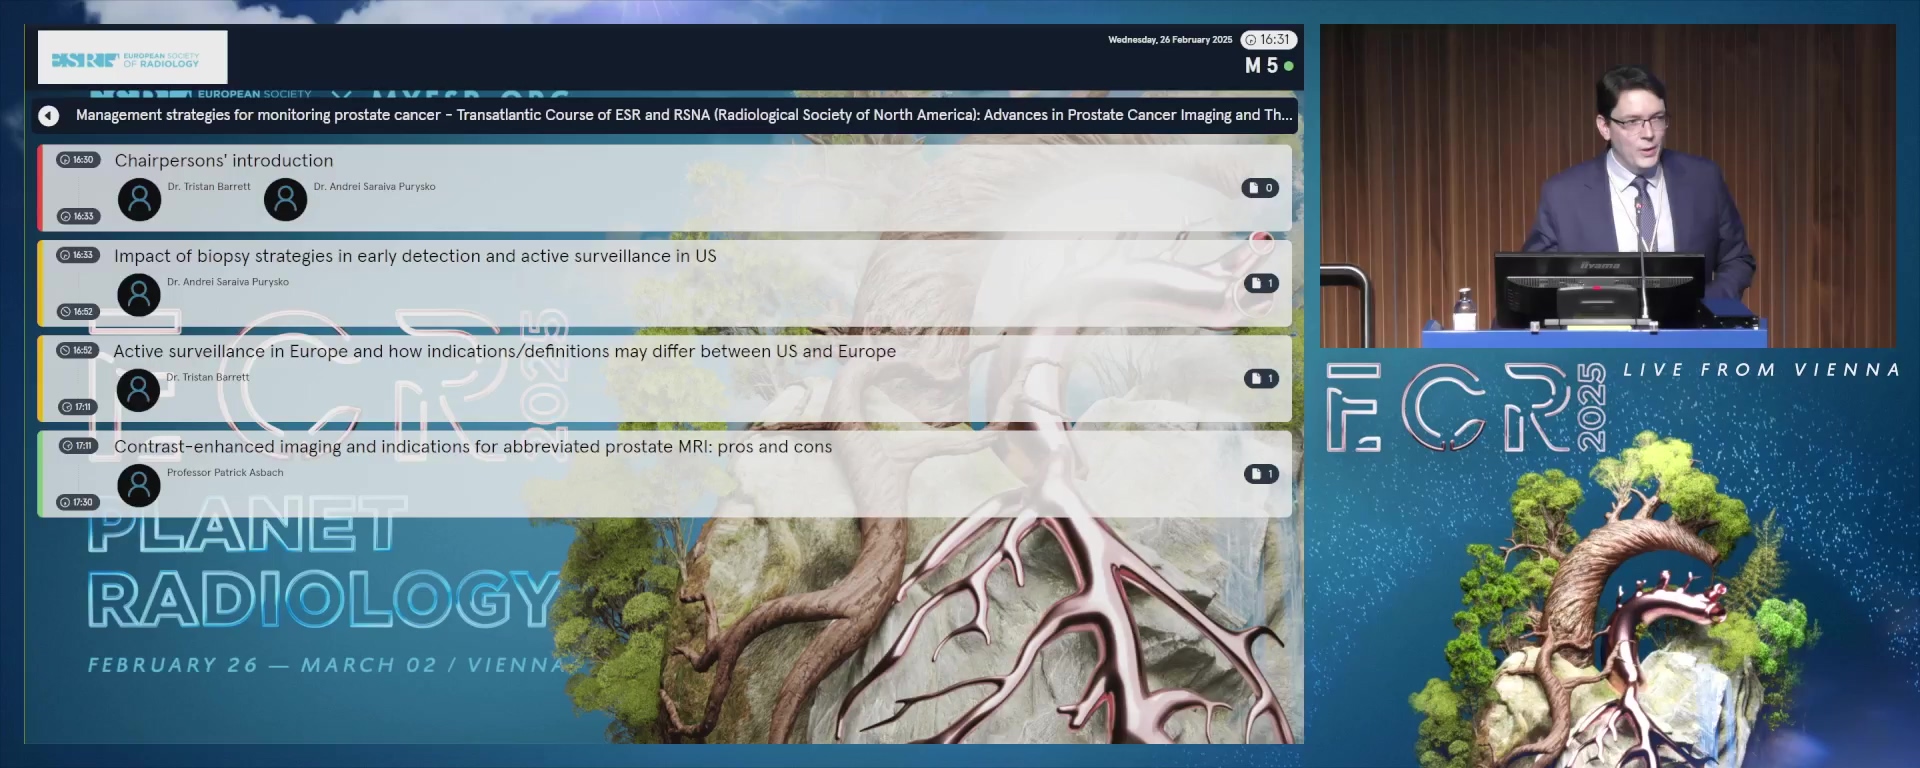
Task: Click Professor Patrick Asbach avatar icon
Action: point(139,485)
